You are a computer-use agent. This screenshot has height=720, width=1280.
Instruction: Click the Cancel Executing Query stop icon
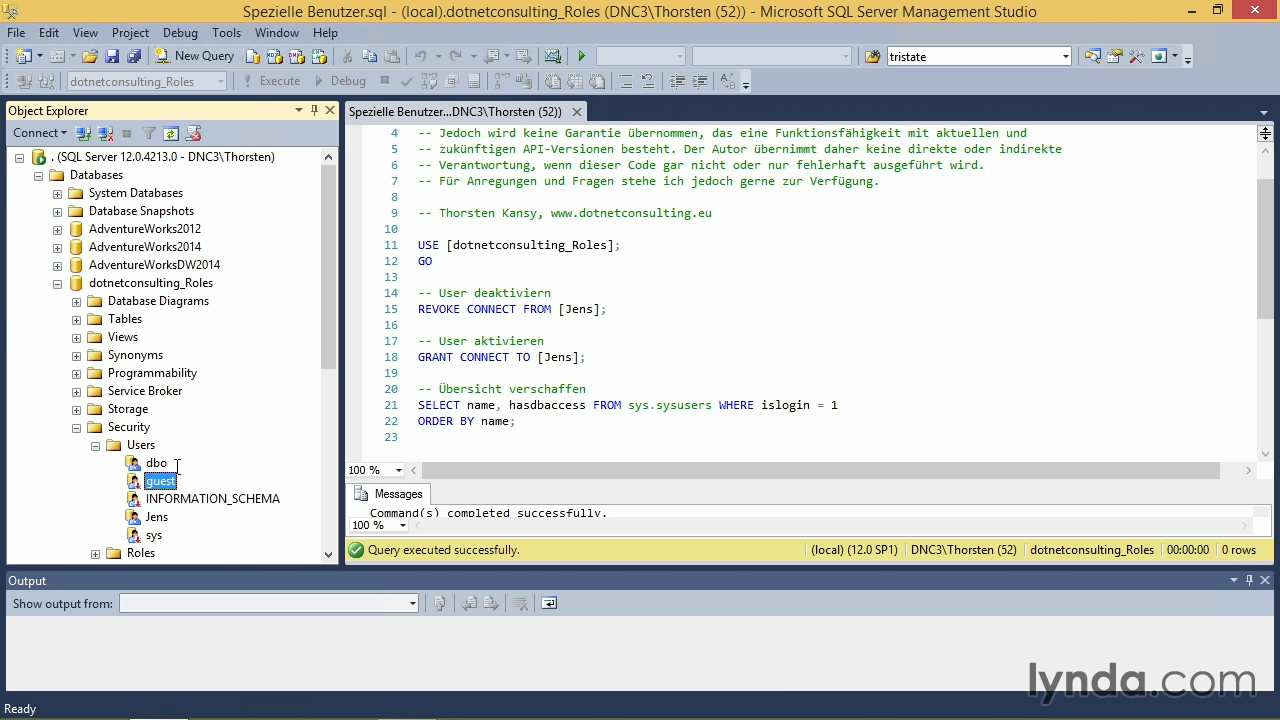tap(384, 81)
